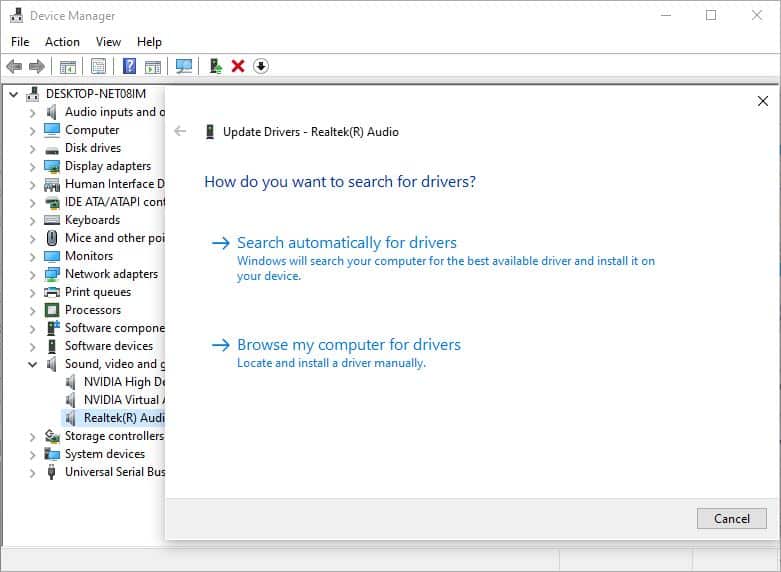This screenshot has height=572, width=781.
Task: Collapse the Sound, video and game controllers node
Action: tap(32, 364)
